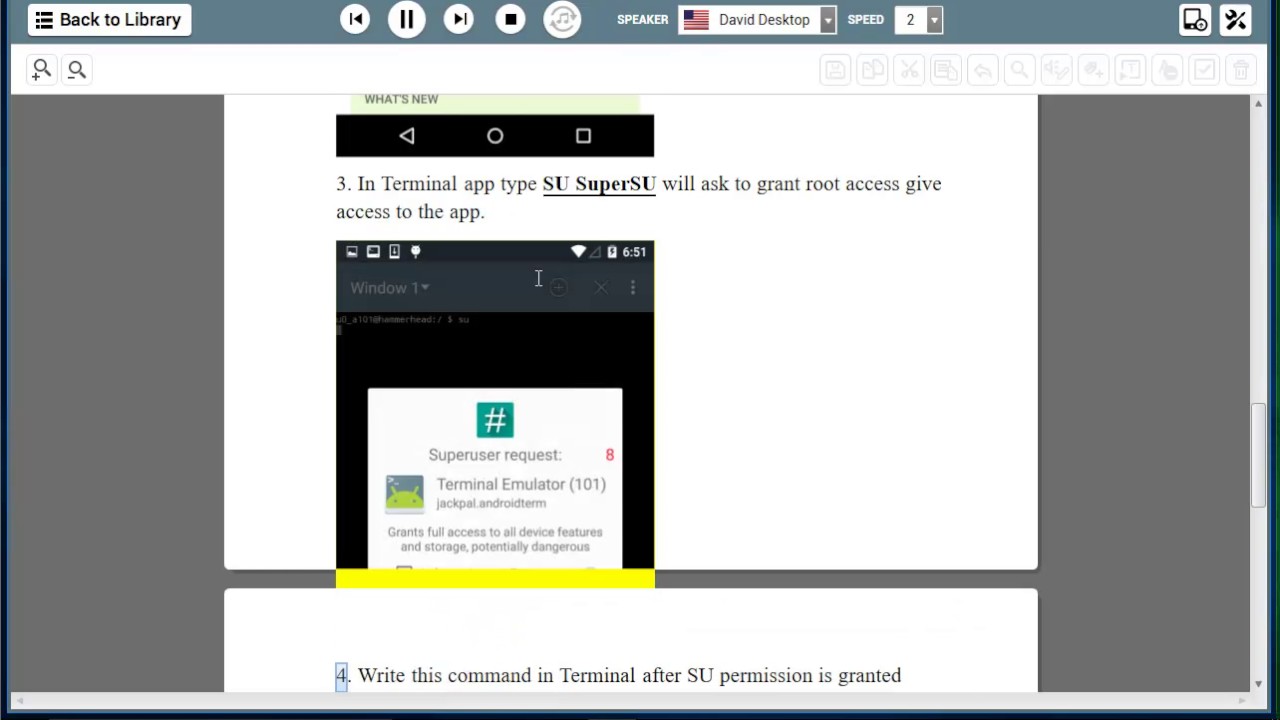Zoom in with the plus magnifier
1280x720 pixels.
(41, 69)
